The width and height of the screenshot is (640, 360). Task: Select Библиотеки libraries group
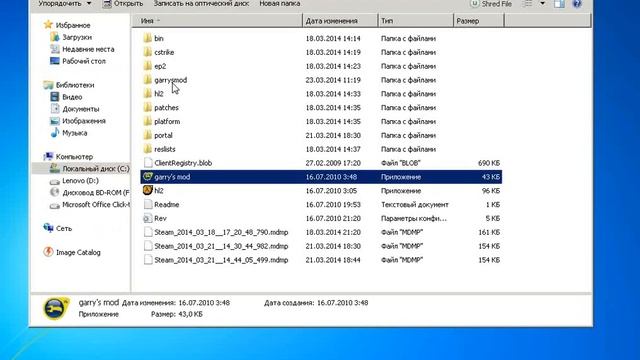coord(69,85)
